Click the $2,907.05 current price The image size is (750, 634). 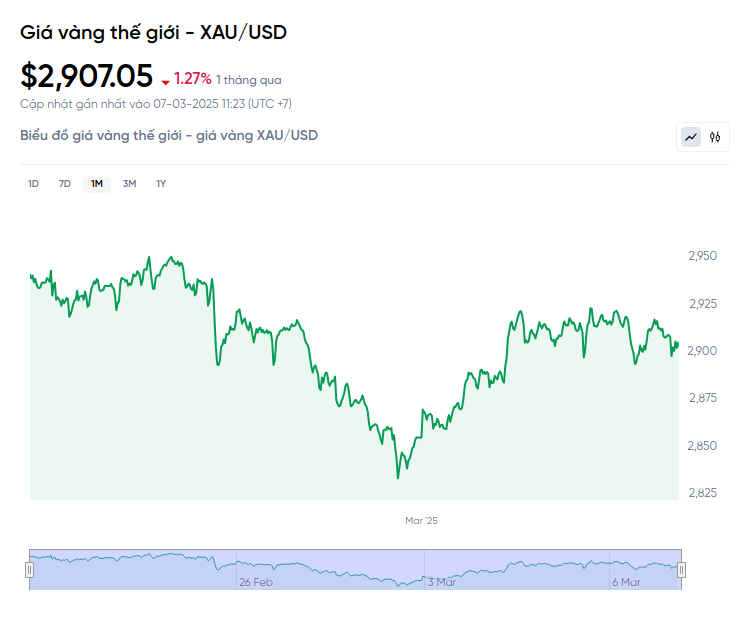tap(87, 76)
